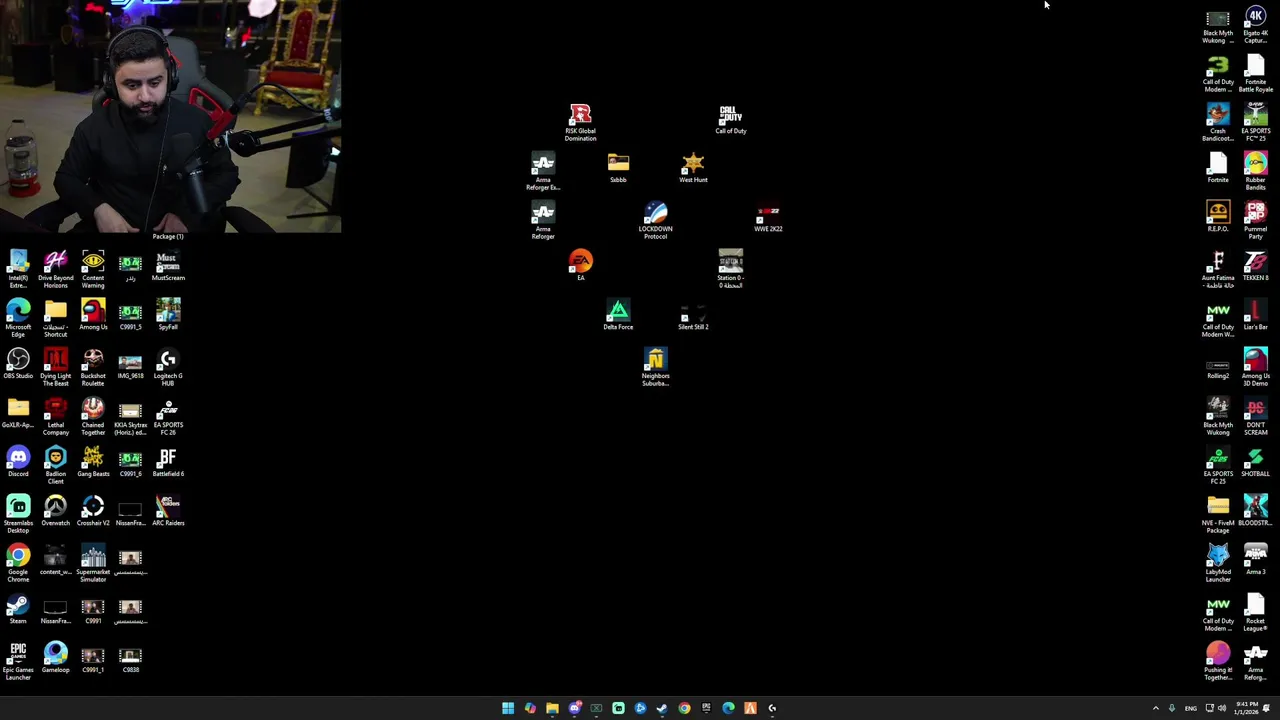Image resolution: width=1280 pixels, height=720 pixels.
Task: Select Drive Beyond Horizons shortcut
Action: click(x=55, y=270)
